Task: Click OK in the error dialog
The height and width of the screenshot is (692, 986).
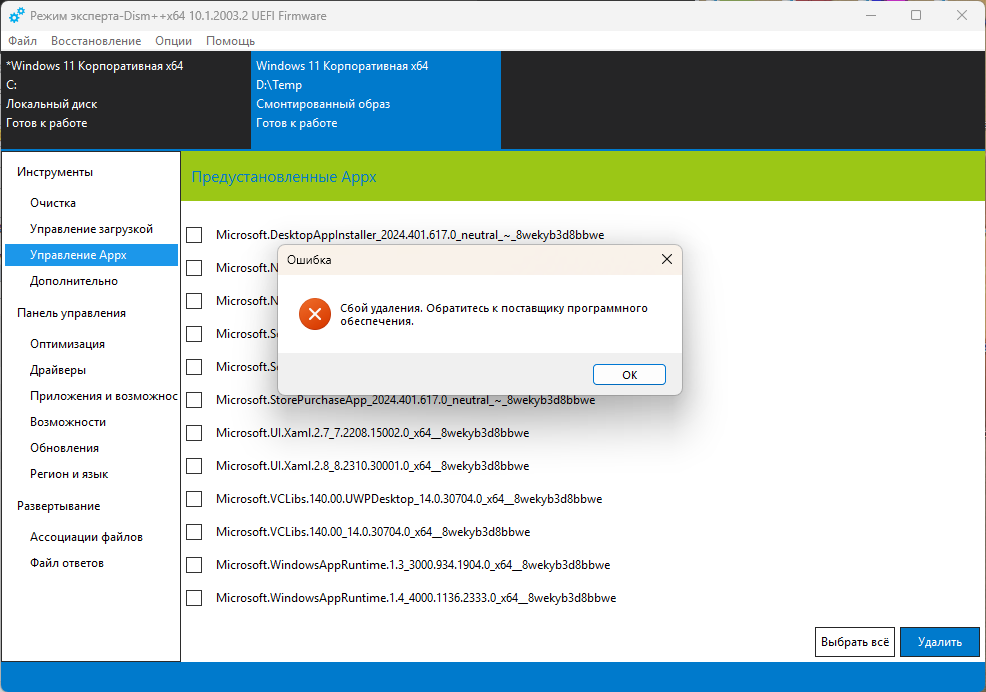Action: point(629,375)
